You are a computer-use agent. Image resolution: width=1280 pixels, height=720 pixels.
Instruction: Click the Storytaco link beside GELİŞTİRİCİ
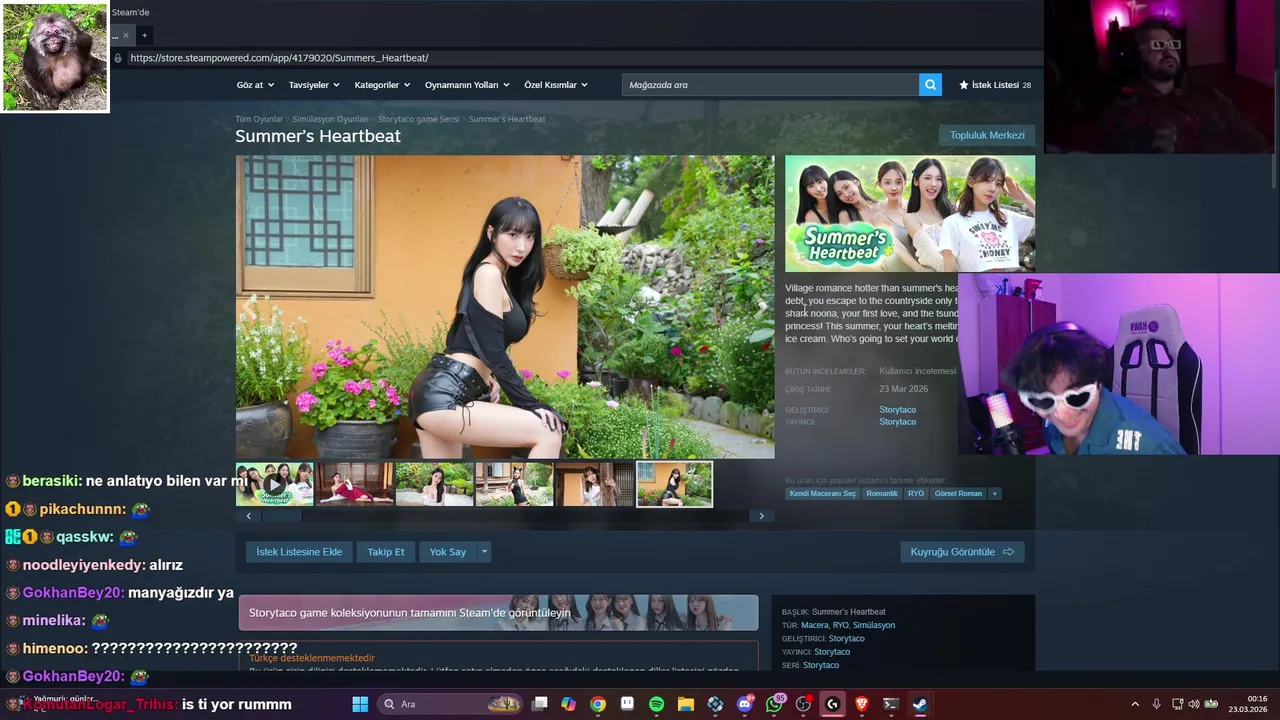pyautogui.click(x=897, y=410)
